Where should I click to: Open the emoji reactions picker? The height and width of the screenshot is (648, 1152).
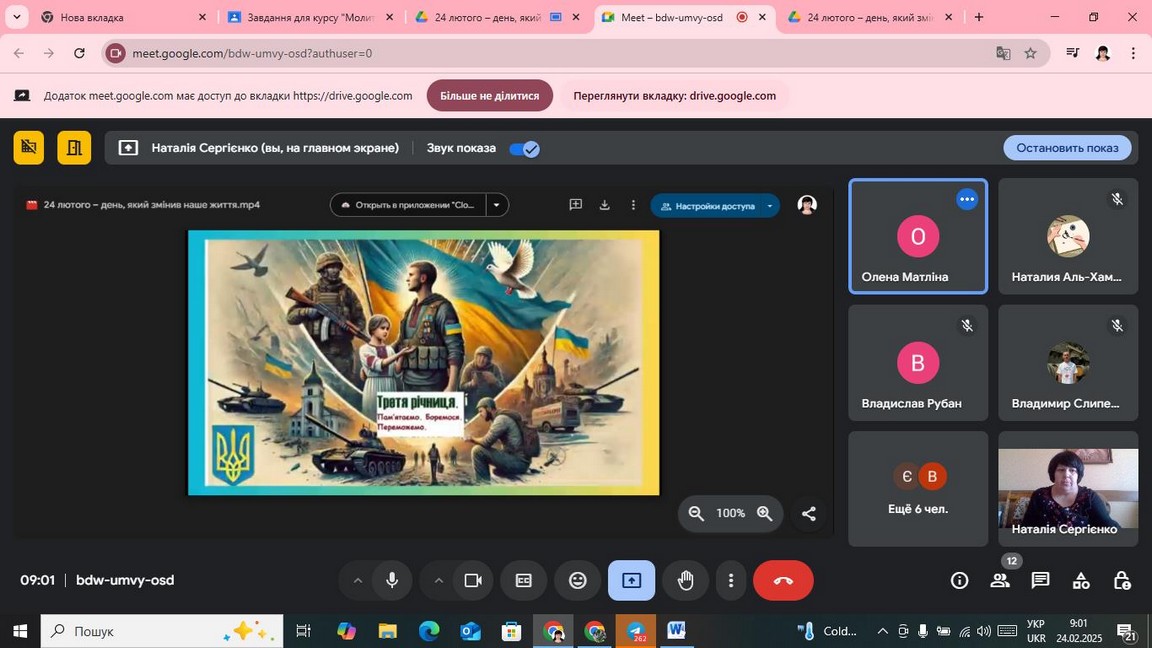(x=577, y=580)
